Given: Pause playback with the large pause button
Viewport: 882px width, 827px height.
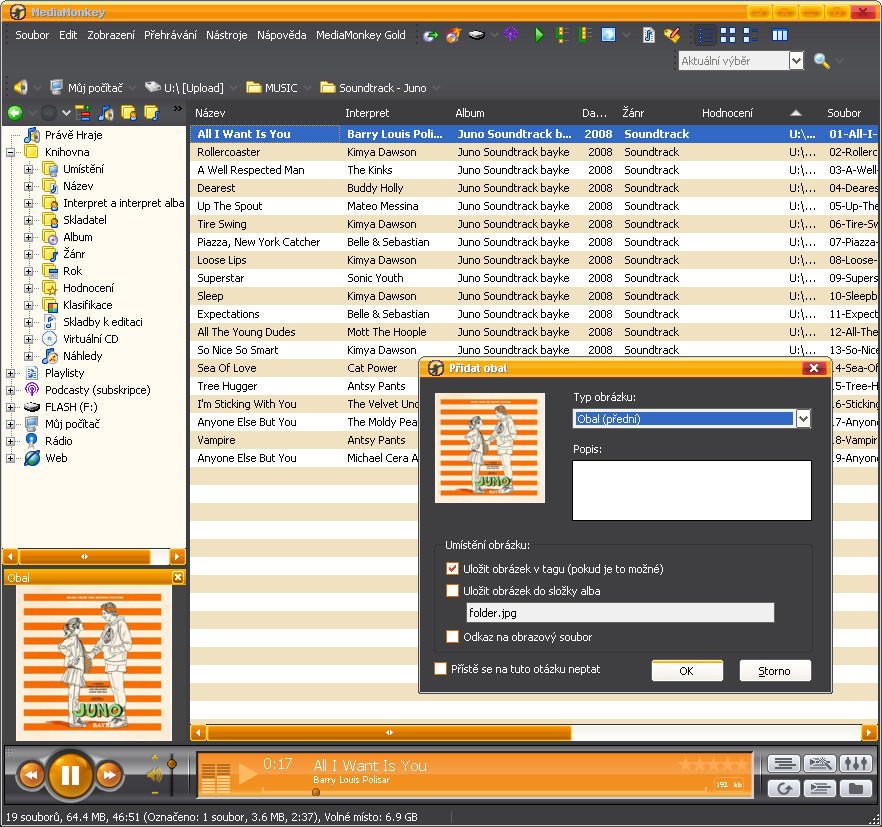Looking at the screenshot, I should pyautogui.click(x=70, y=775).
